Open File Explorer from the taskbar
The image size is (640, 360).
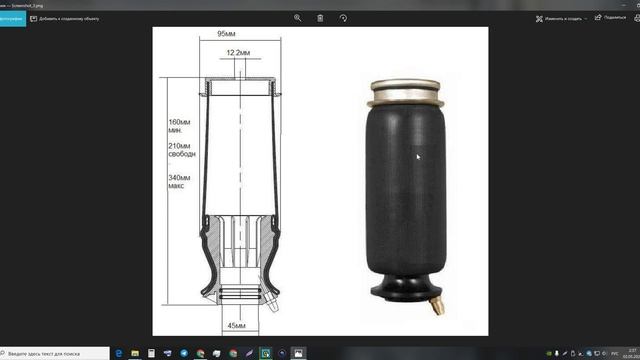point(135,353)
